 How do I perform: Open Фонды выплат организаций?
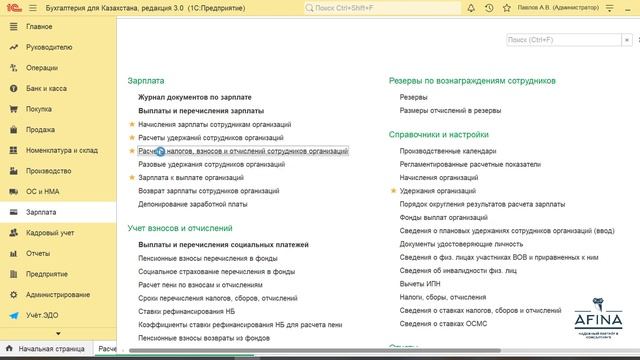(x=444, y=218)
